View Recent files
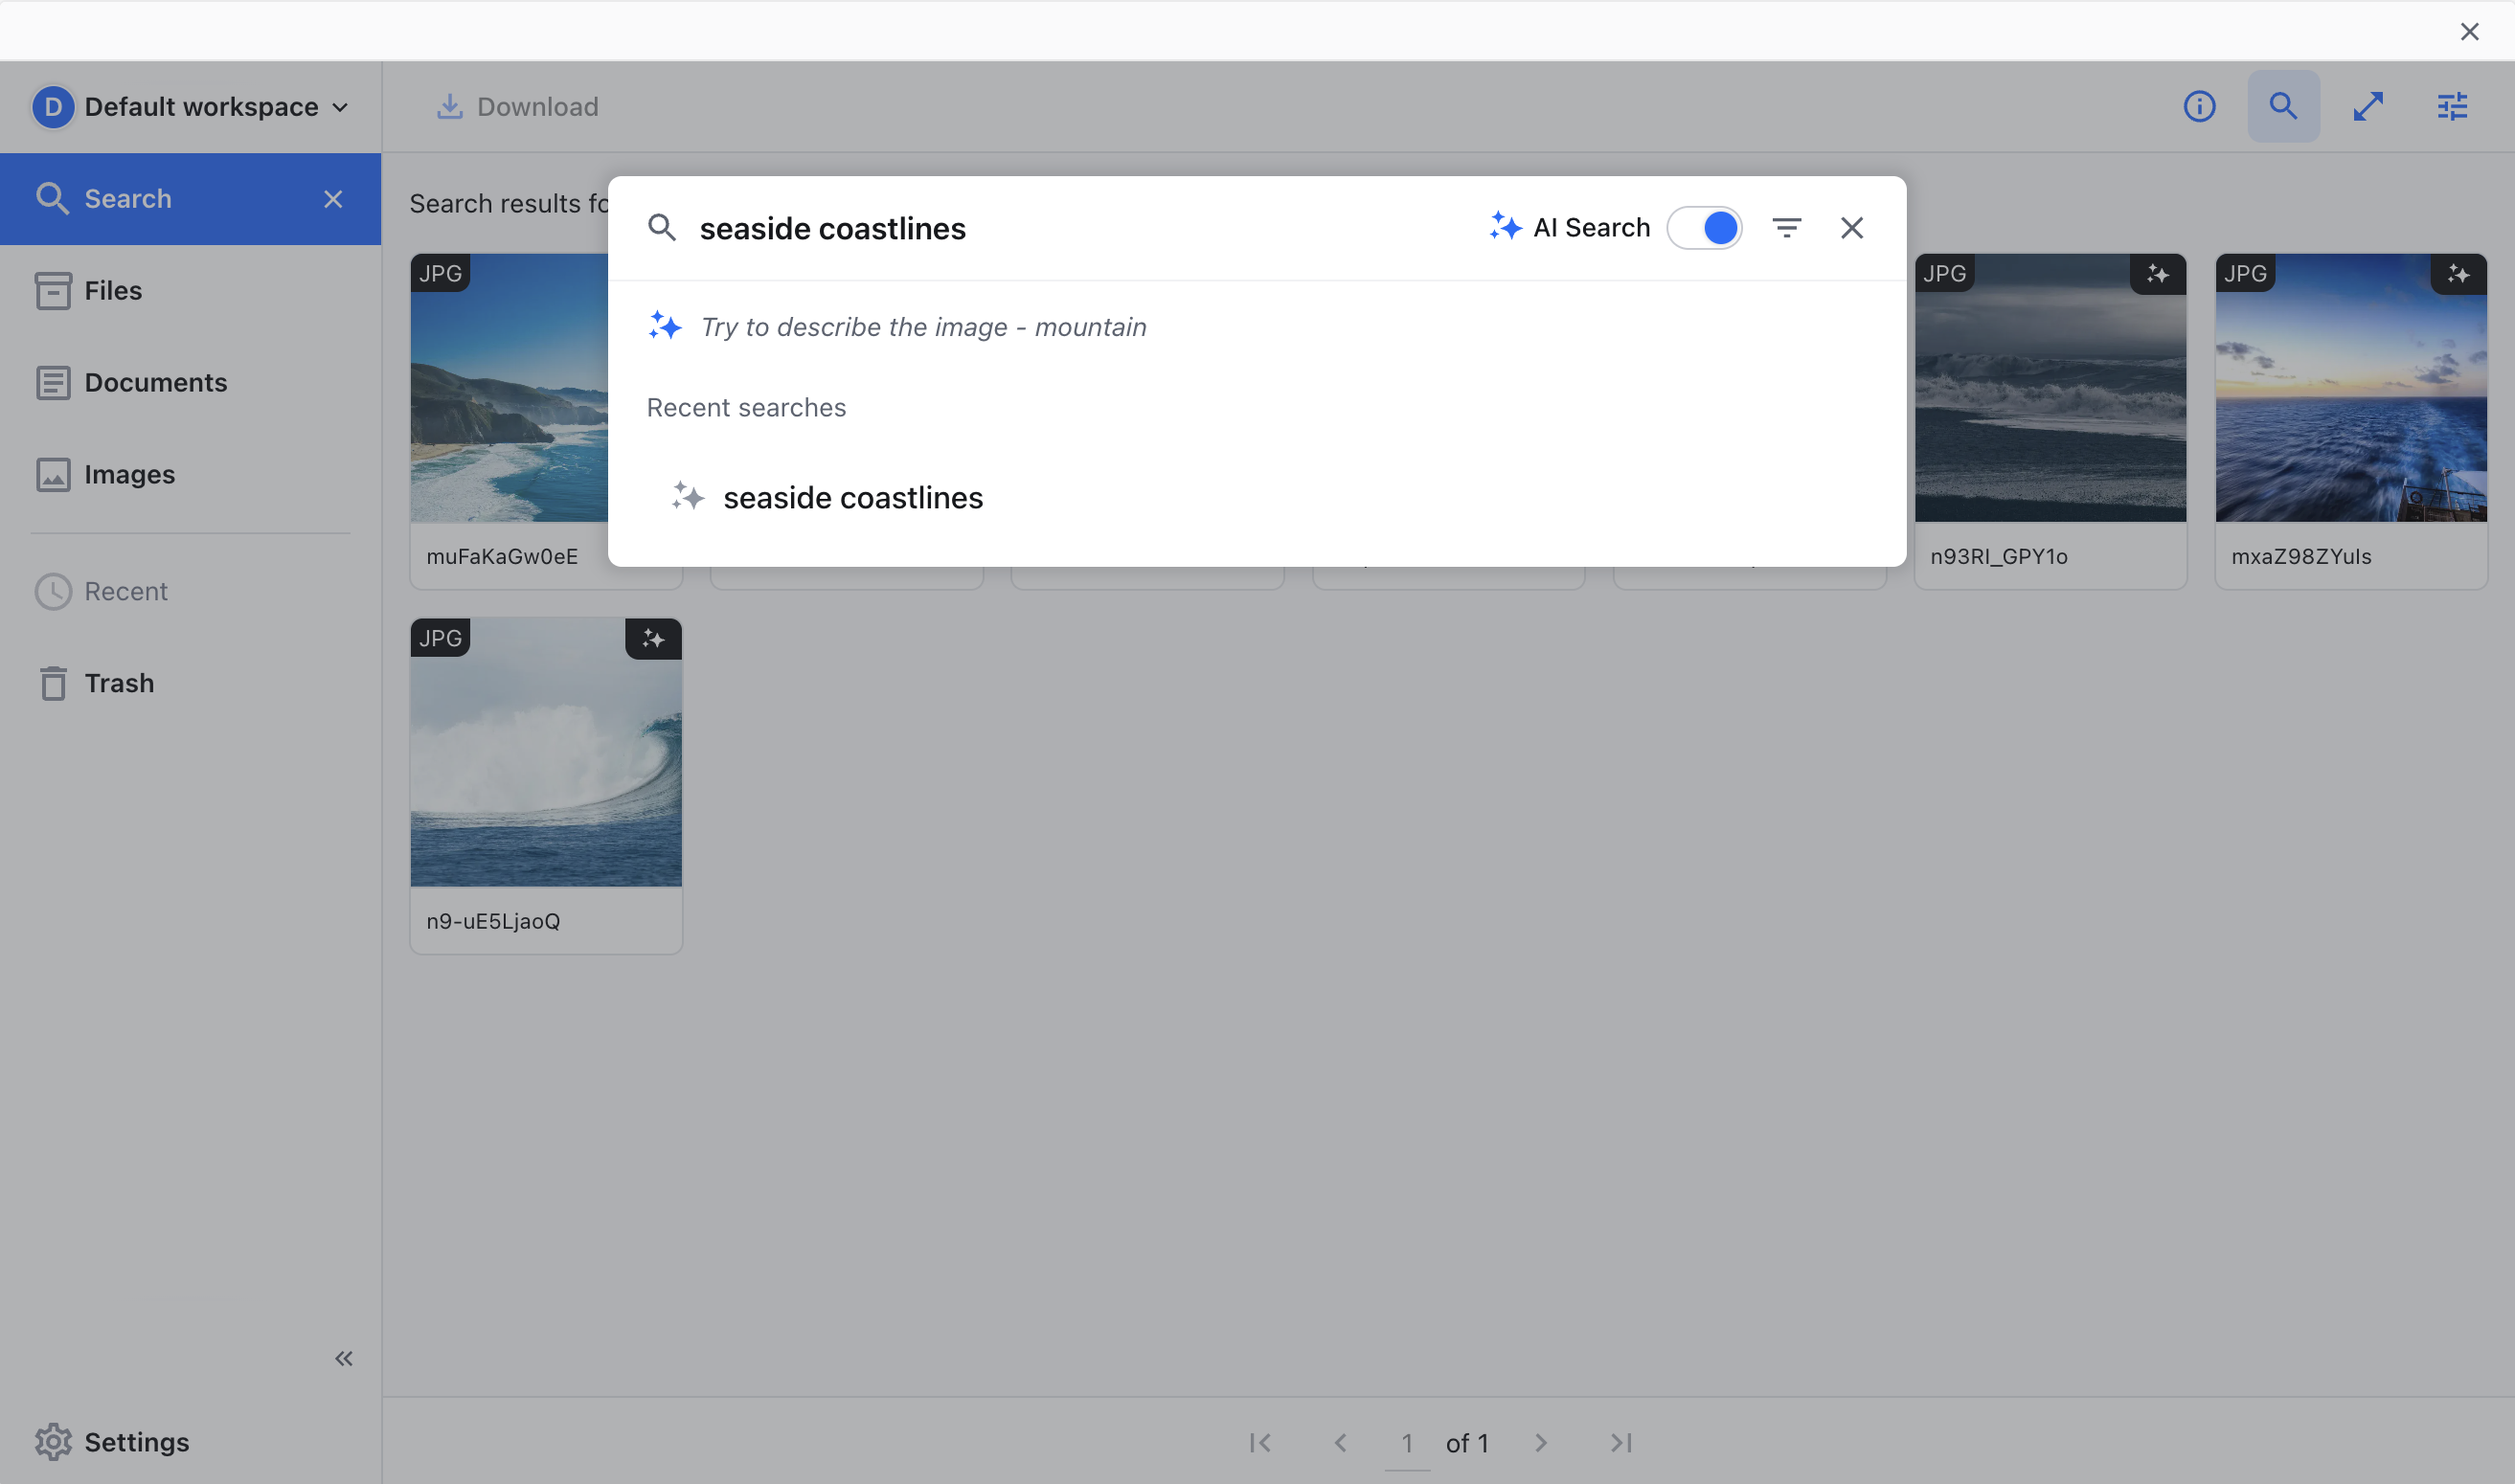 125,591
